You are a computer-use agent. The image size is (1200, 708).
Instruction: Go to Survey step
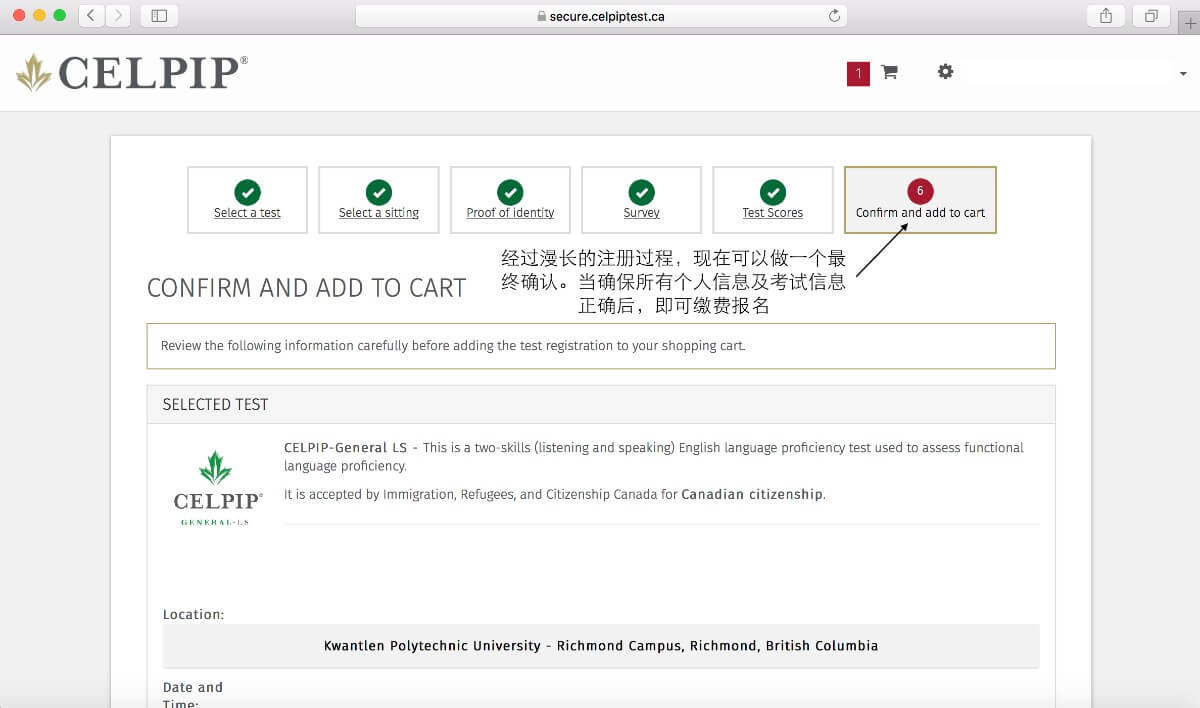pyautogui.click(x=641, y=200)
